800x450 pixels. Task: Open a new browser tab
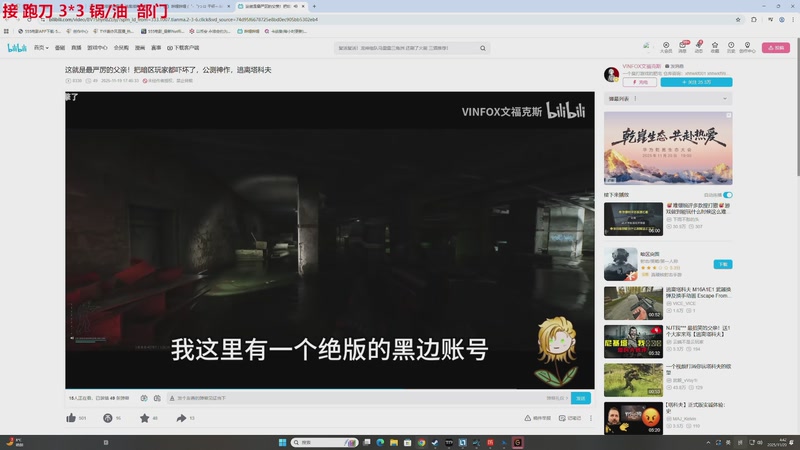pos(314,6)
